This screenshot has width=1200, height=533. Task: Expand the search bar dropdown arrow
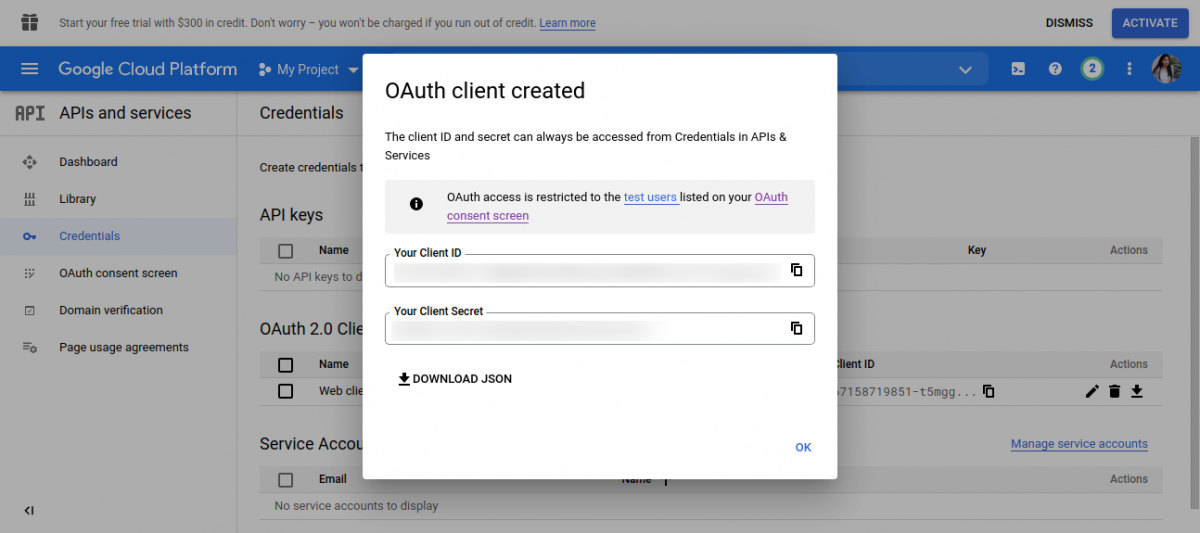pos(965,69)
